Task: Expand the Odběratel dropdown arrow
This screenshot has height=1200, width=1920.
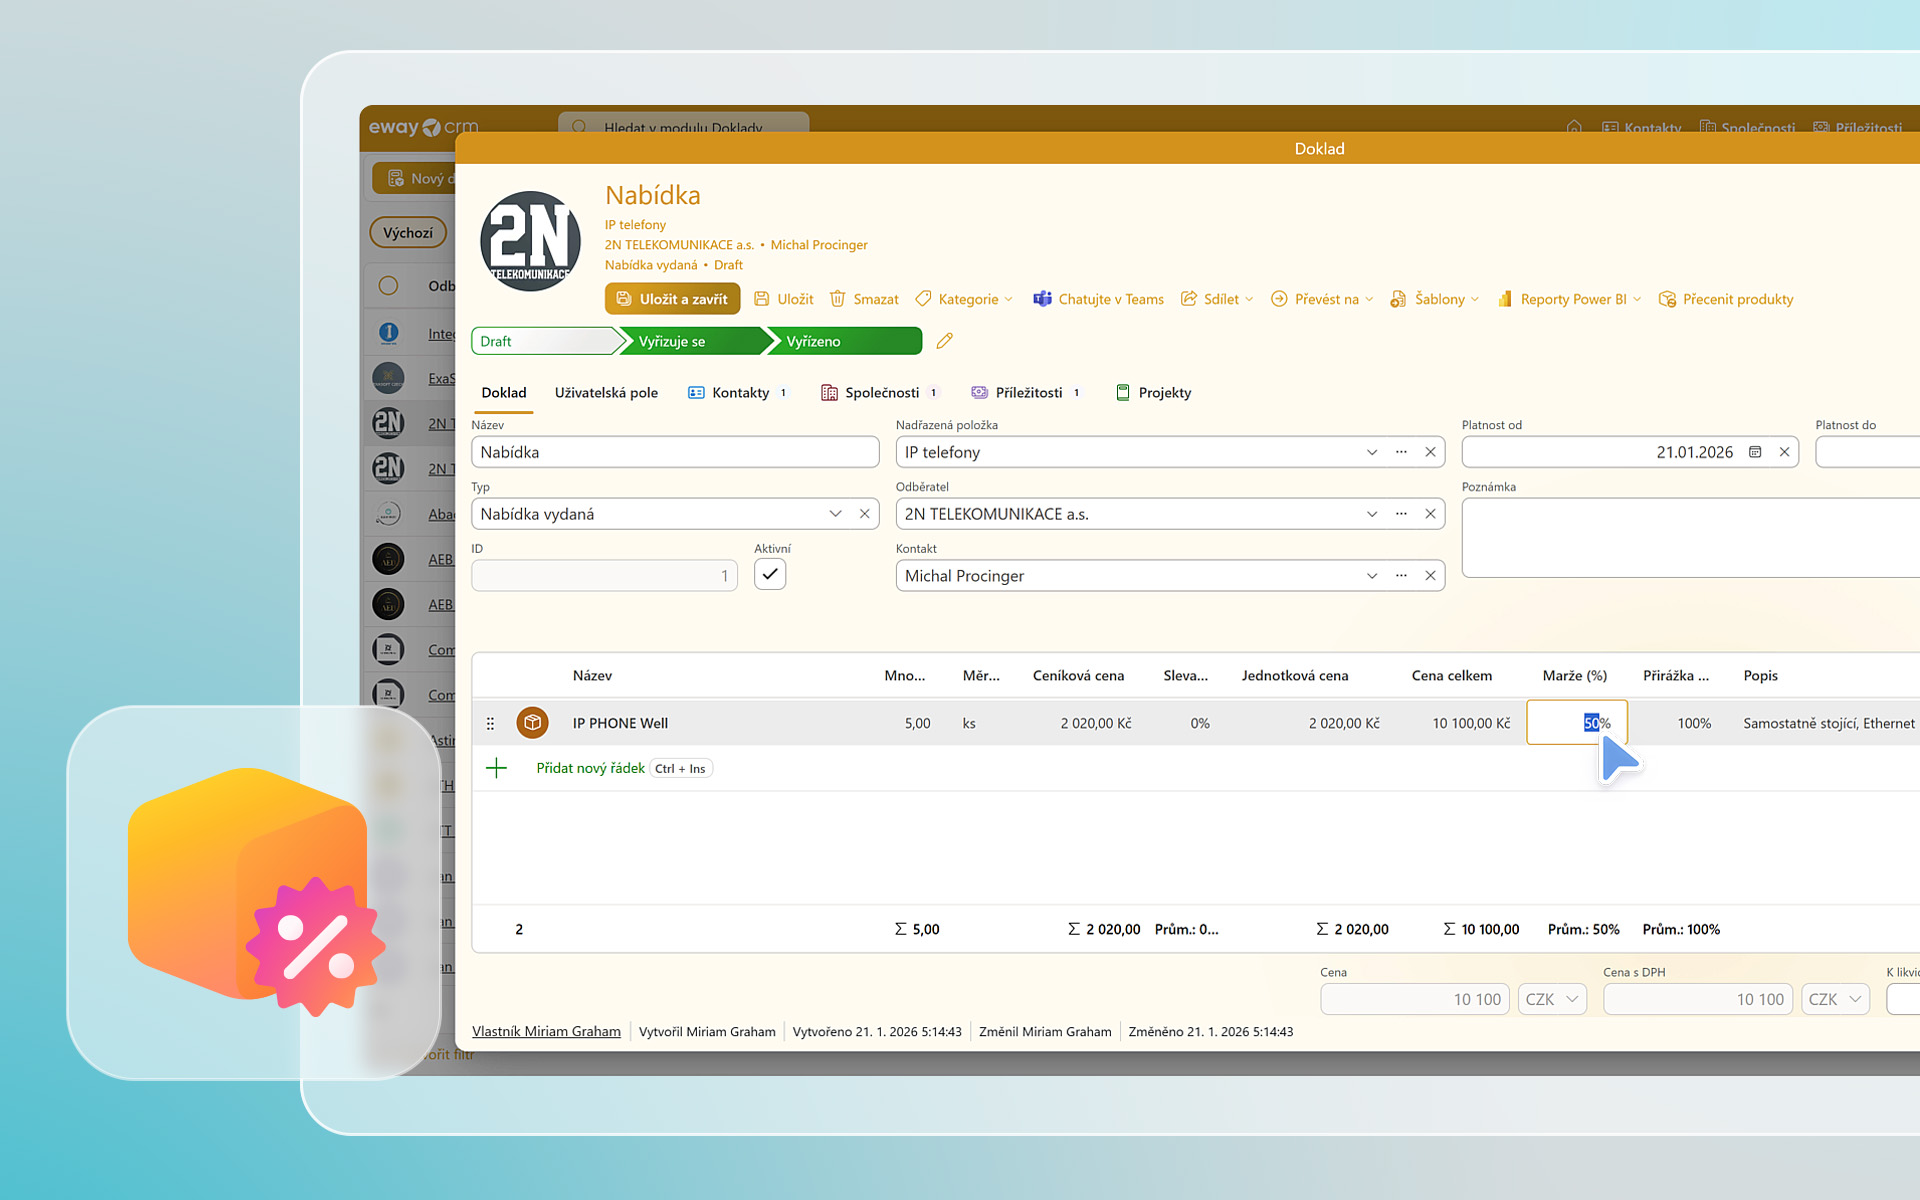Action: pos(1372,514)
